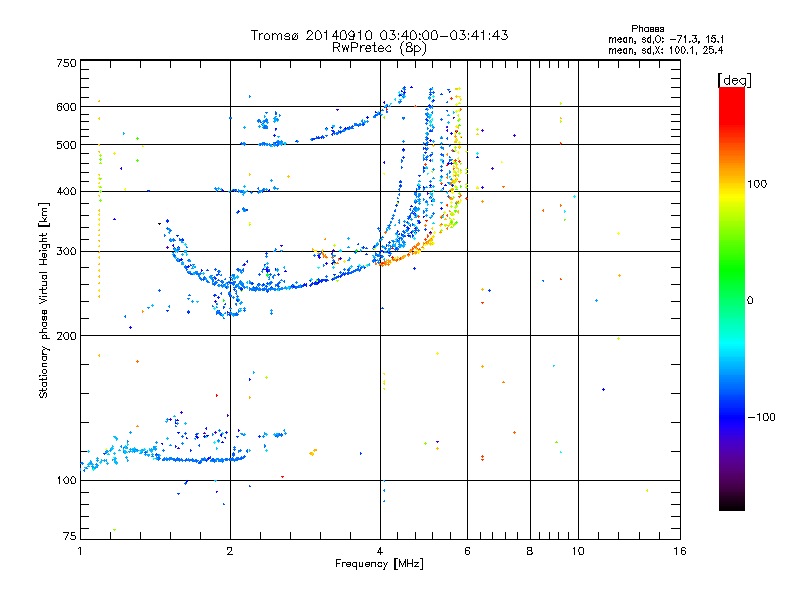Click the colorbar tick label "100"
Image resolution: width=800 pixels, height=600 pixels.
[757, 184]
